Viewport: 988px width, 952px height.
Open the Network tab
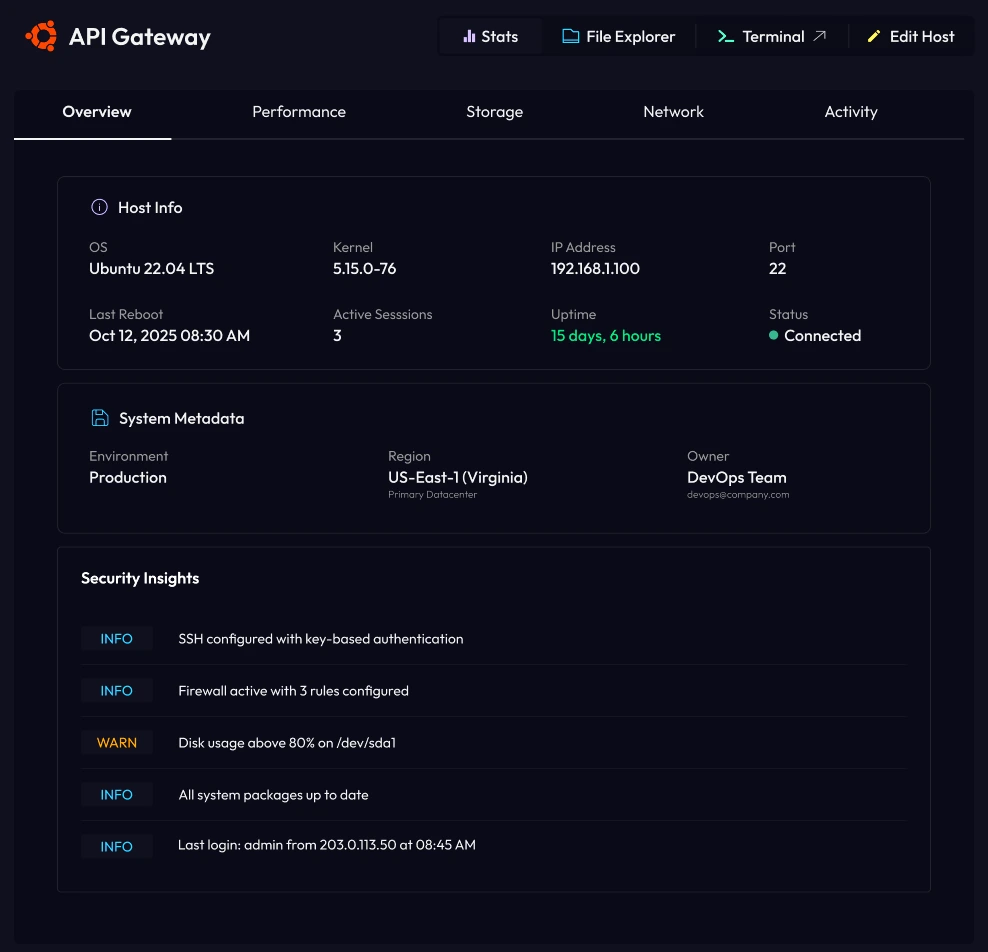[674, 112]
